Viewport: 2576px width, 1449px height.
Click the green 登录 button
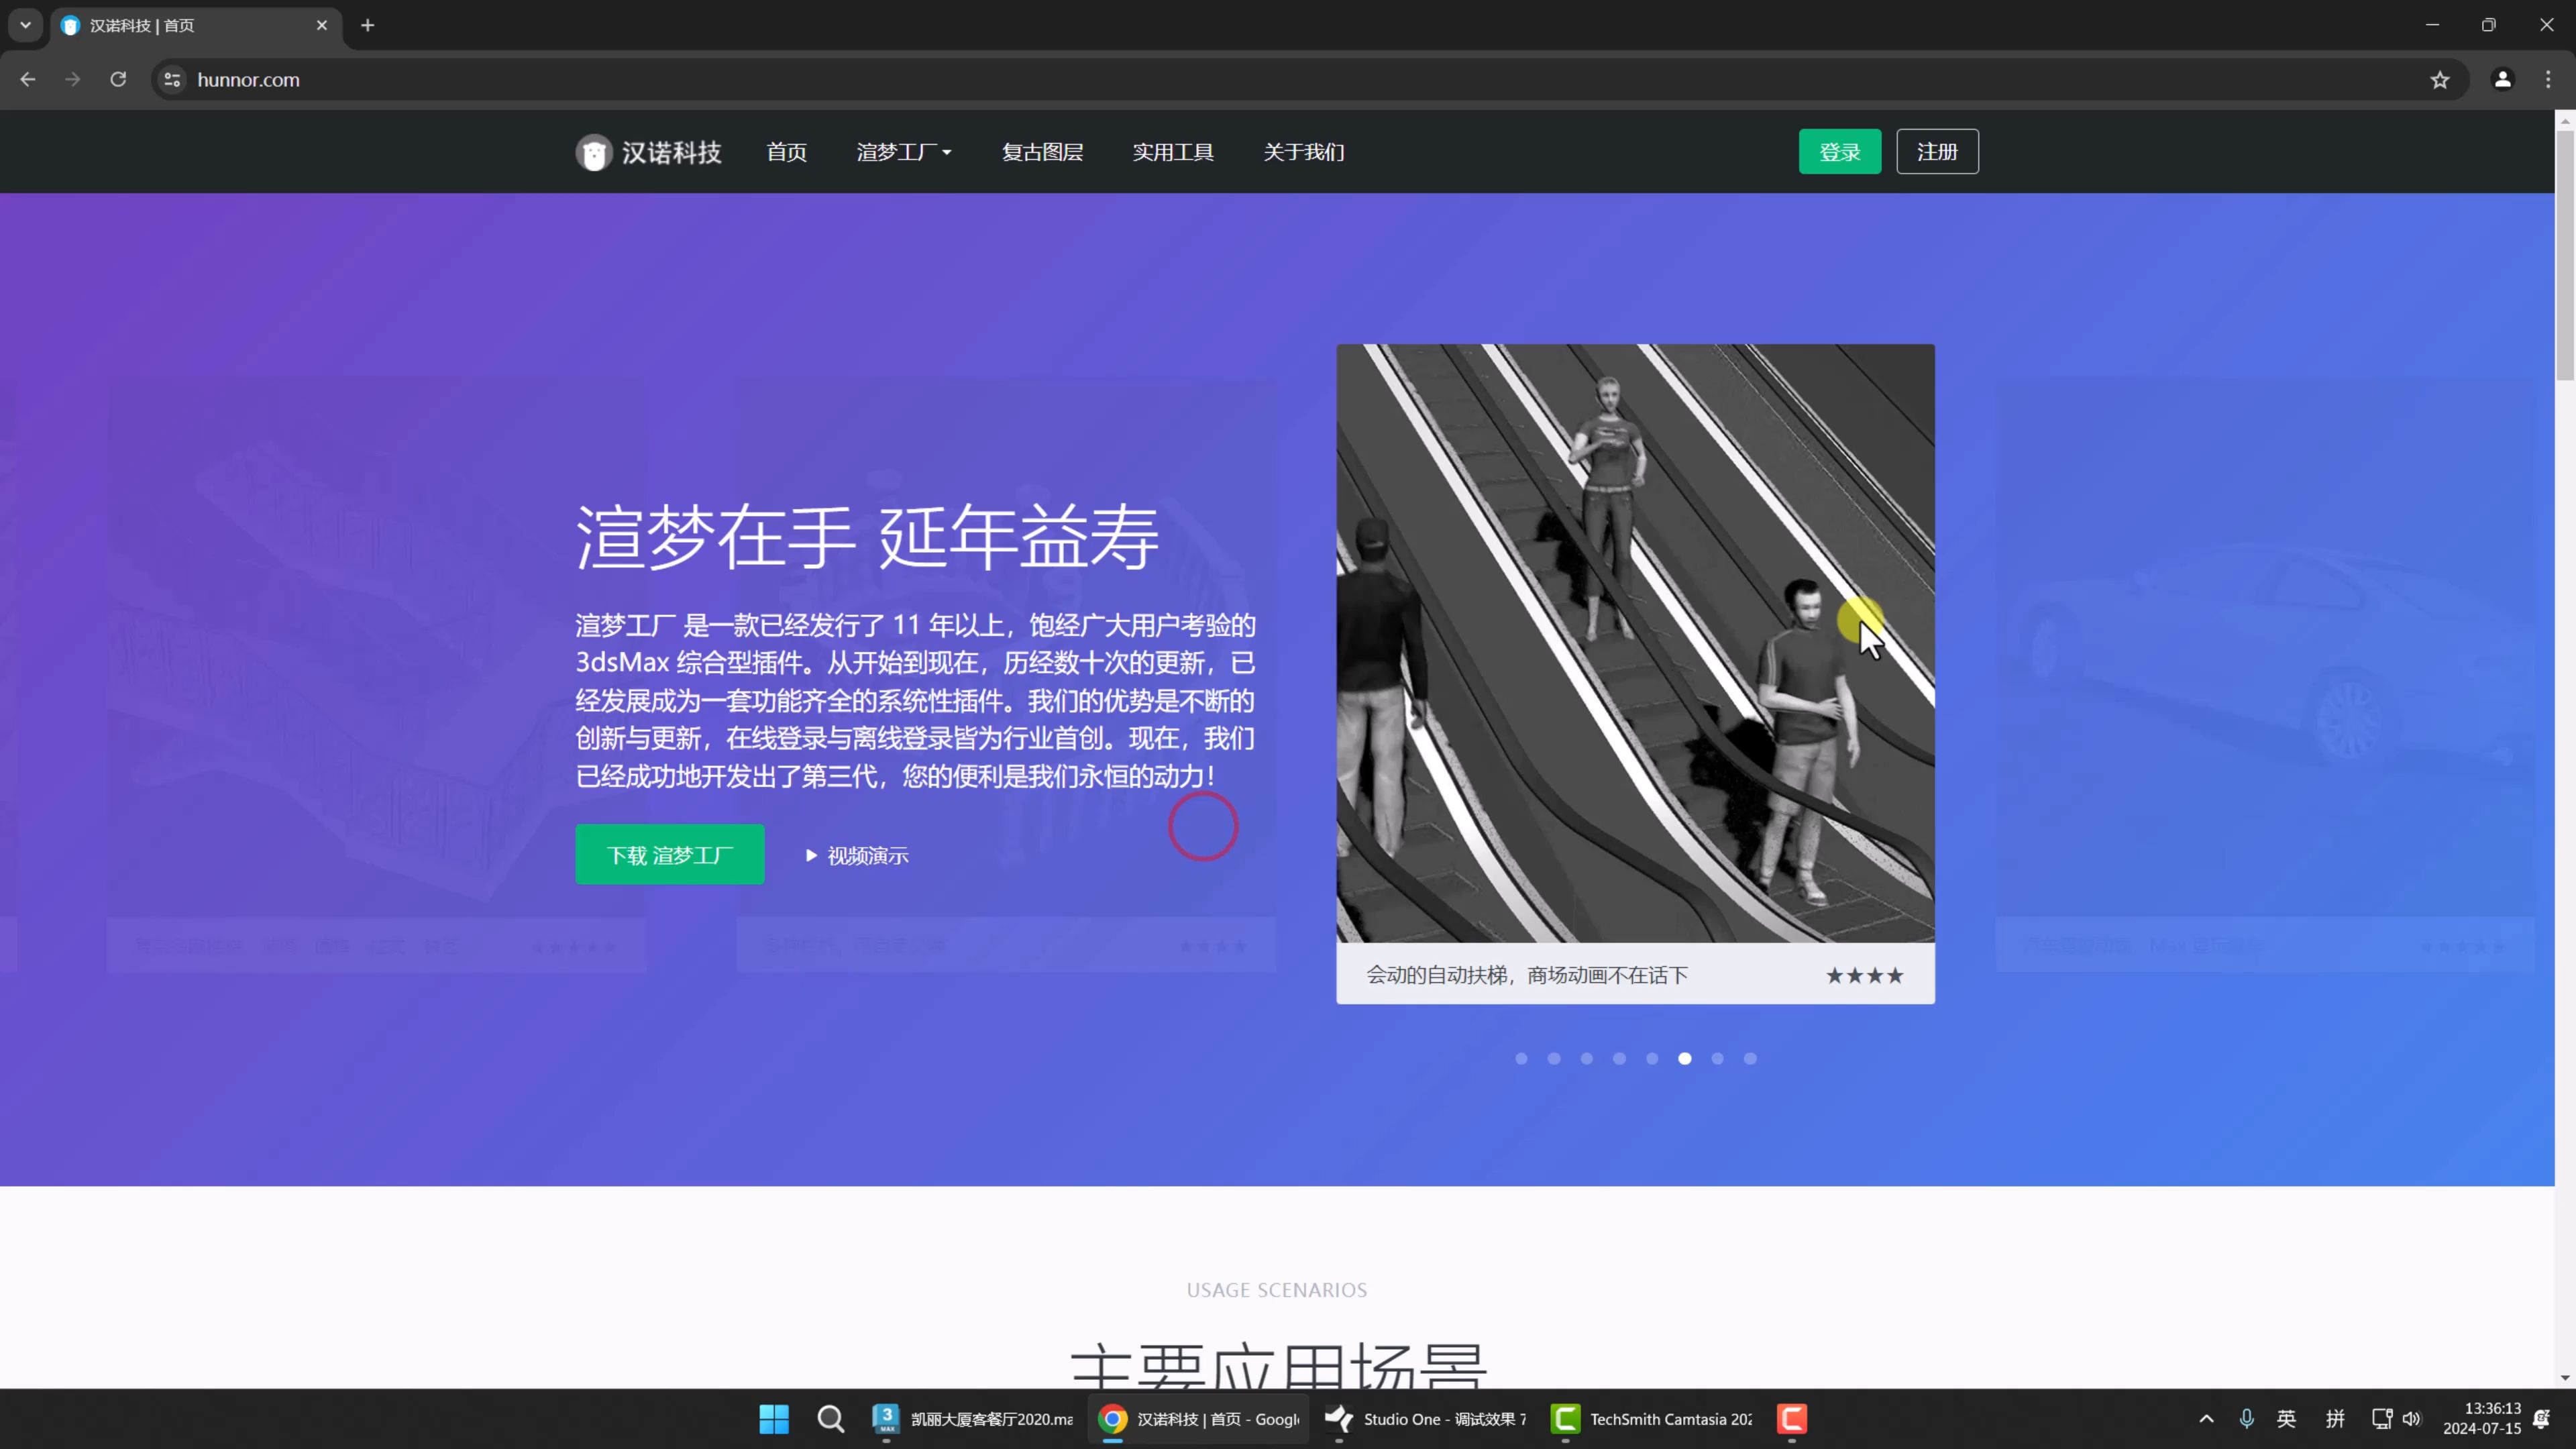(x=1839, y=152)
